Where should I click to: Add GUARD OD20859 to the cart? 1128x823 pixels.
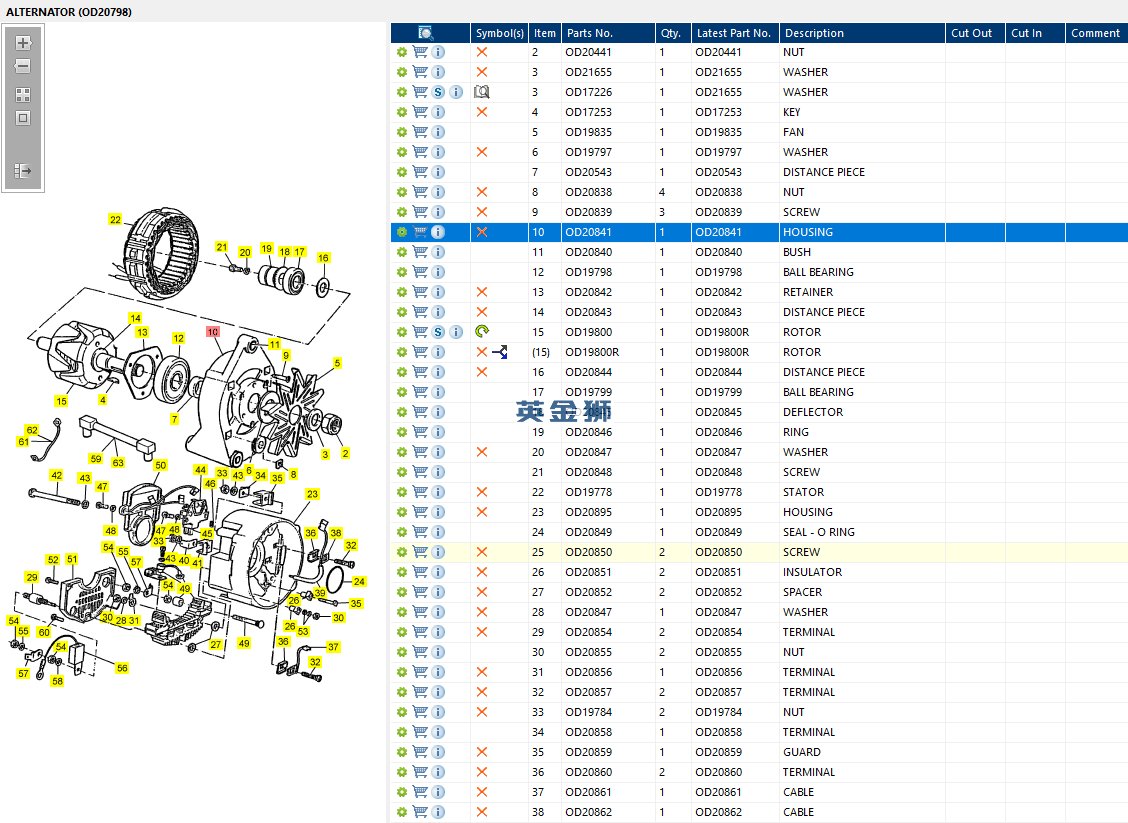point(420,752)
